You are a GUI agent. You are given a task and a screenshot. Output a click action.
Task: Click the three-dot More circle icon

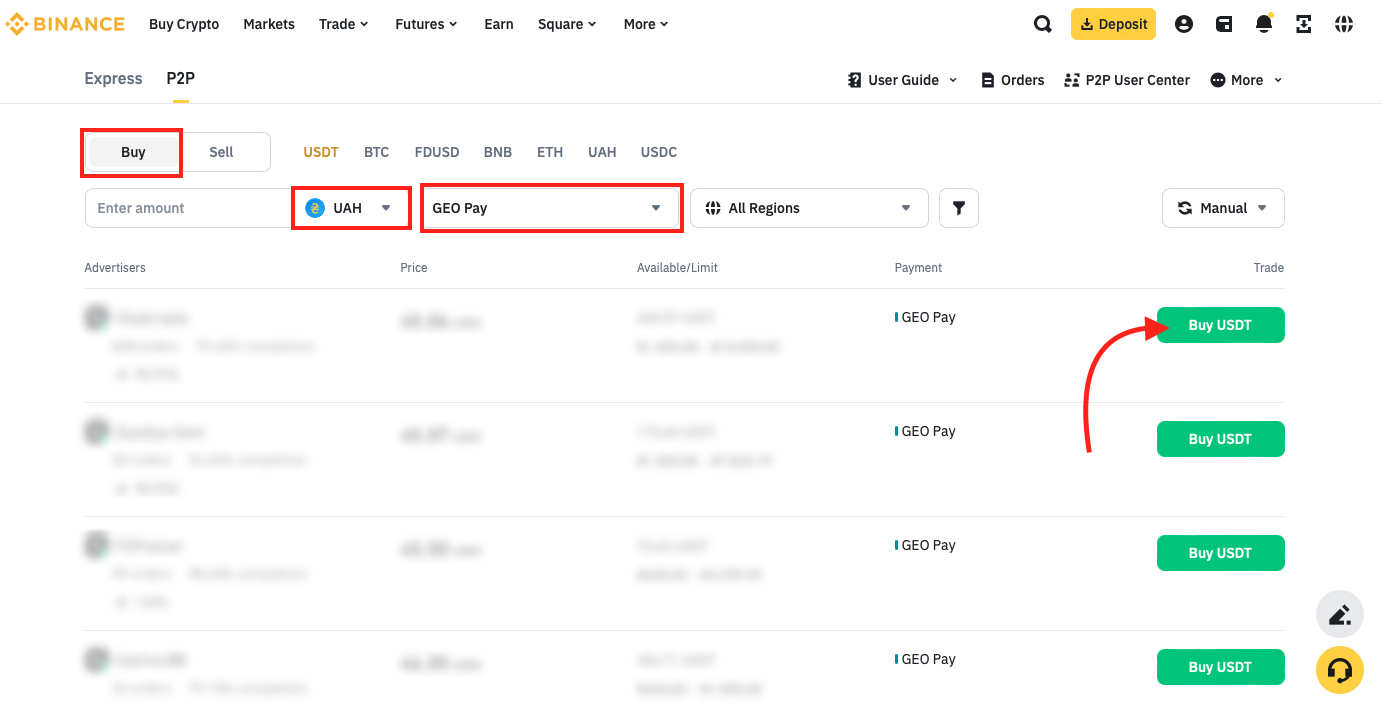tap(1218, 80)
